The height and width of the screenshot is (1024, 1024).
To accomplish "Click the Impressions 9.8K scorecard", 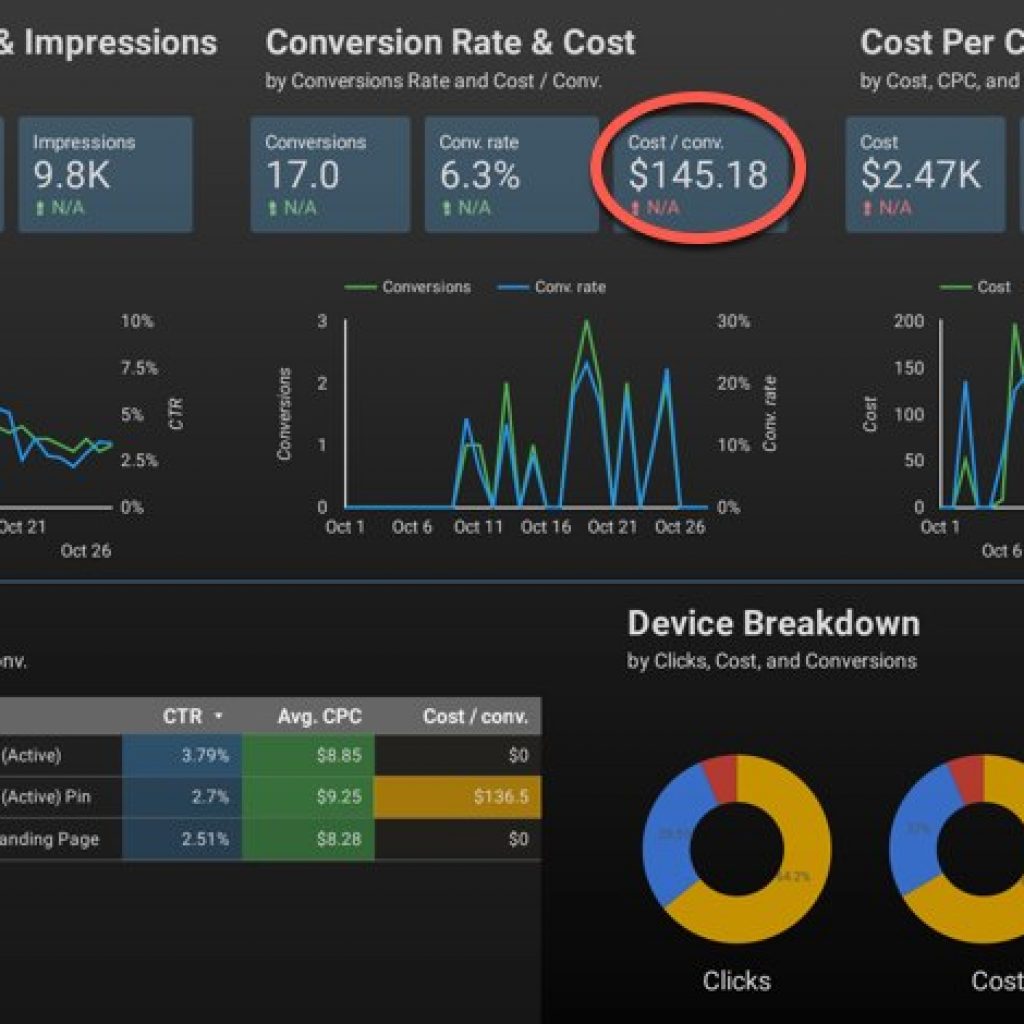I will click(x=105, y=174).
